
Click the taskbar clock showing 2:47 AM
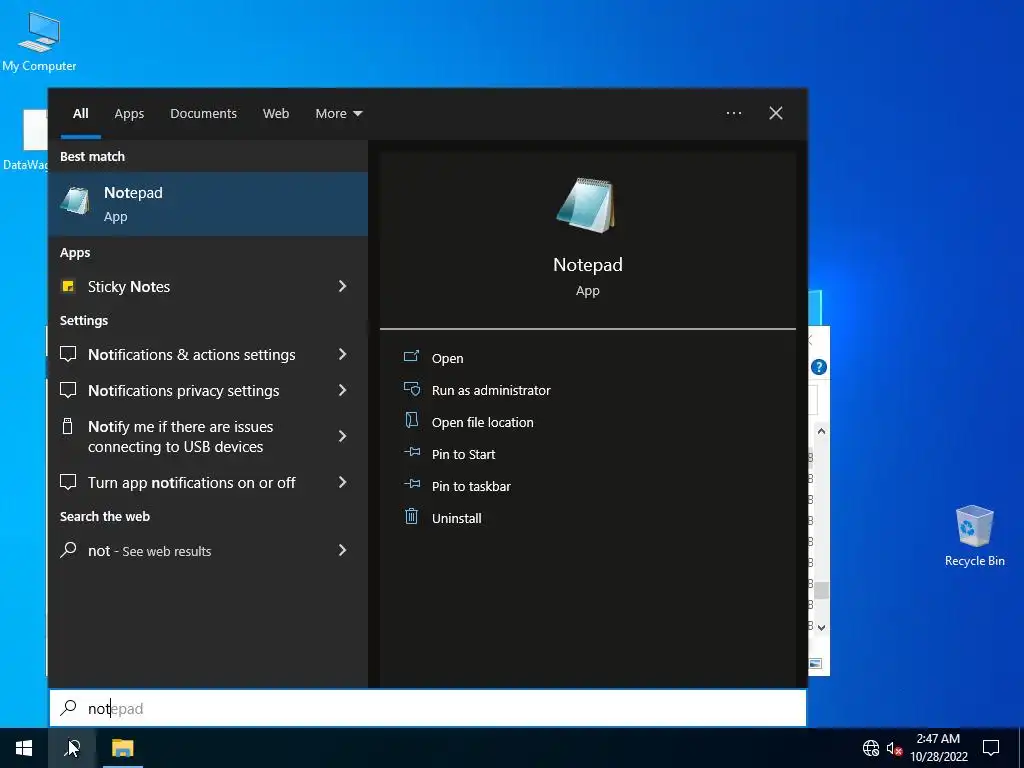coord(938,748)
